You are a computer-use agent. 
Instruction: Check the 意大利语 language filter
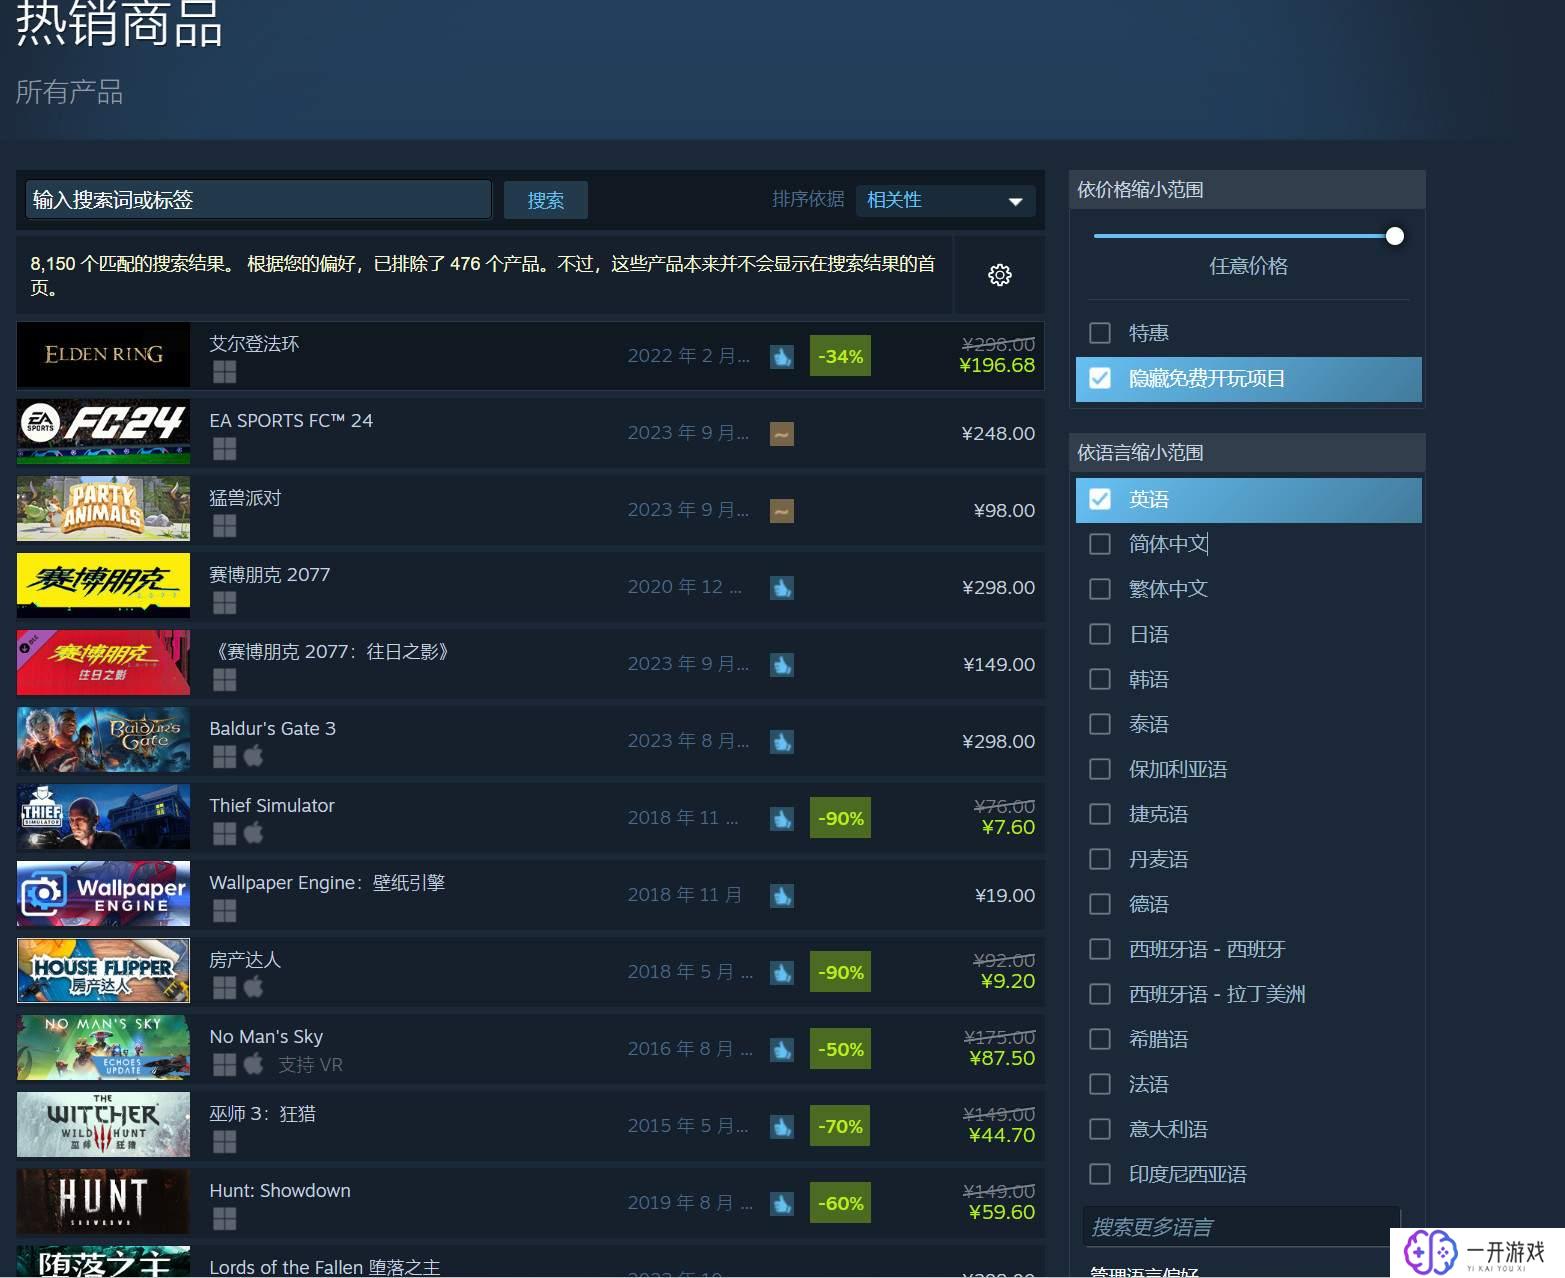[x=1100, y=1129]
